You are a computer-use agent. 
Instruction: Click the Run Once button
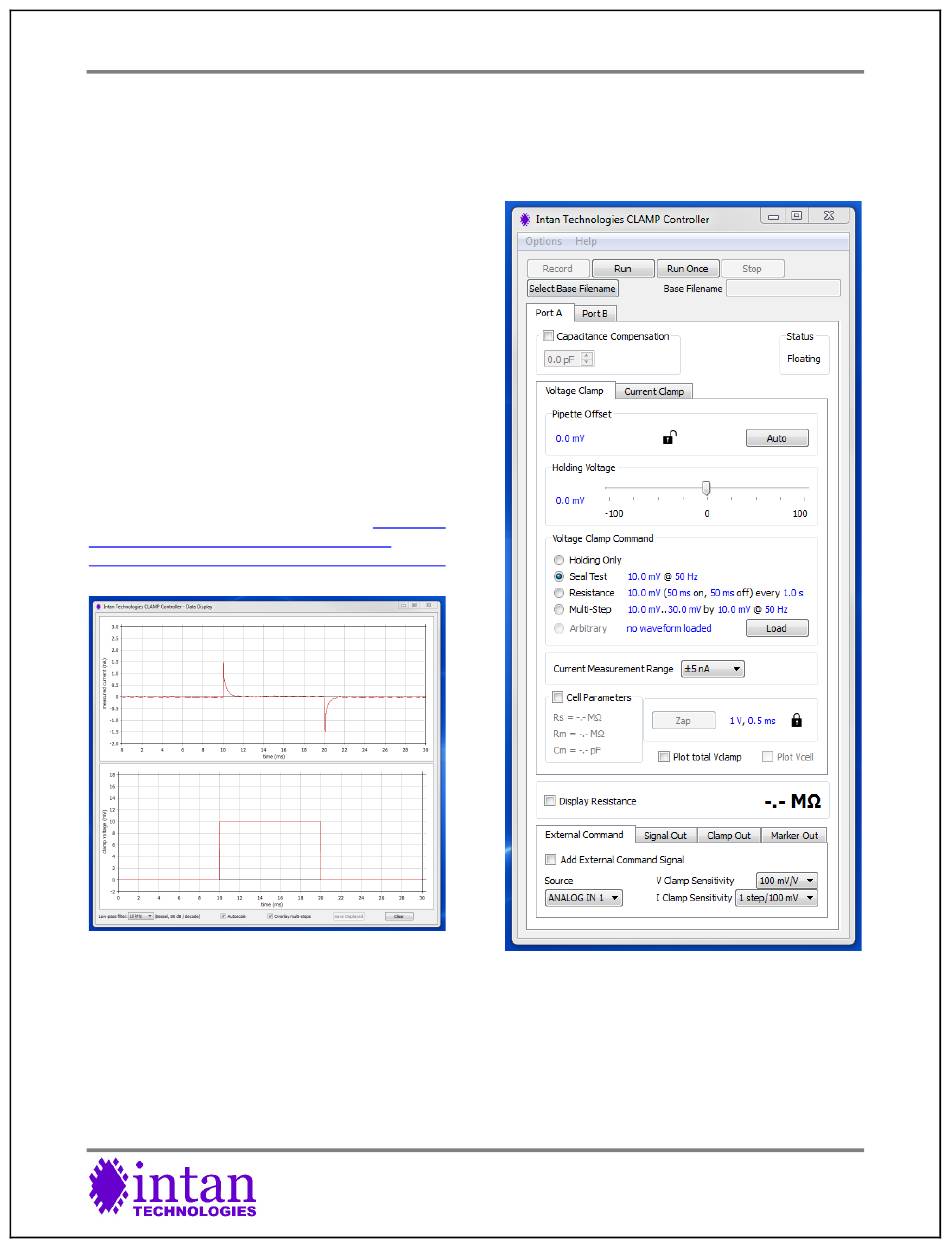point(688,269)
